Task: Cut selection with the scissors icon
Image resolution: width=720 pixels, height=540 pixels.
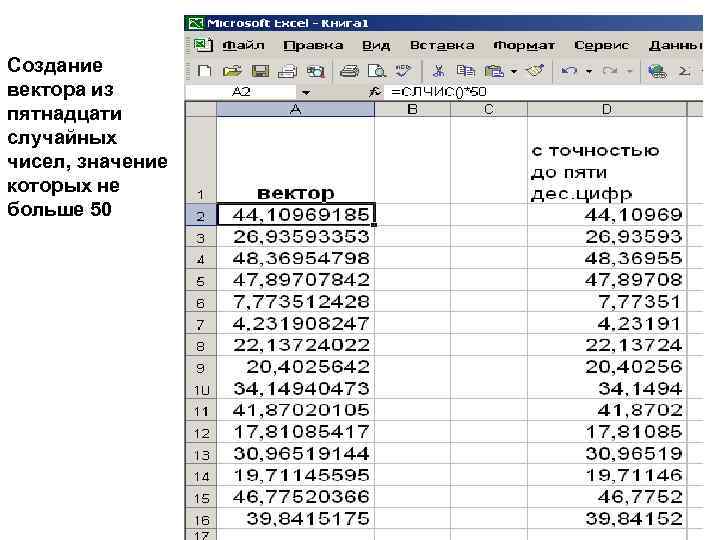Action: 439,71
